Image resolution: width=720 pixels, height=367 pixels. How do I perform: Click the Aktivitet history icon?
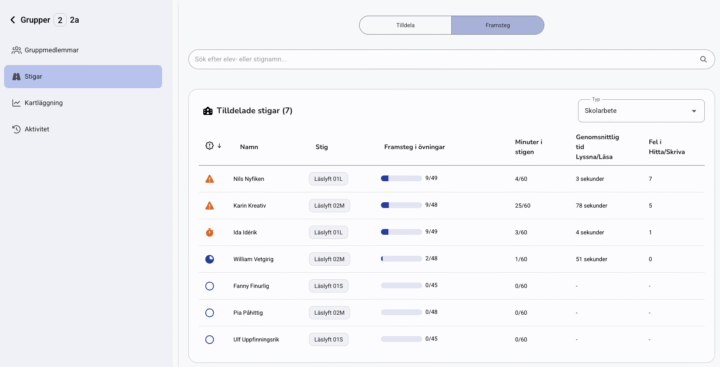[16, 130]
